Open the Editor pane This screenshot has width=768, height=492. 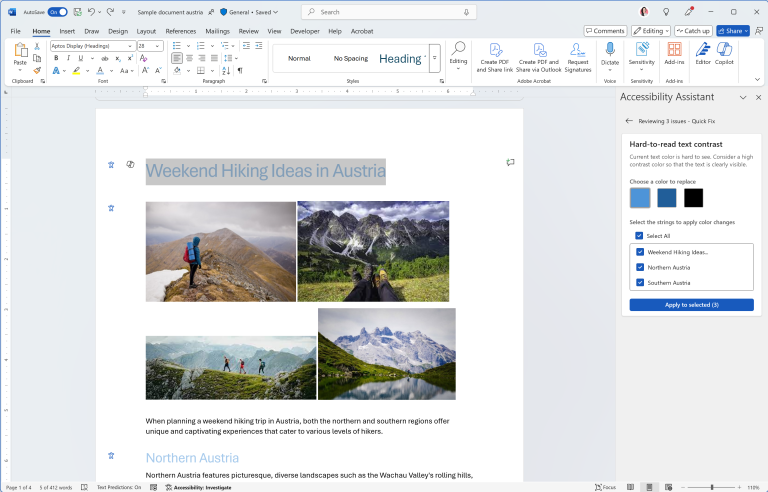point(703,53)
